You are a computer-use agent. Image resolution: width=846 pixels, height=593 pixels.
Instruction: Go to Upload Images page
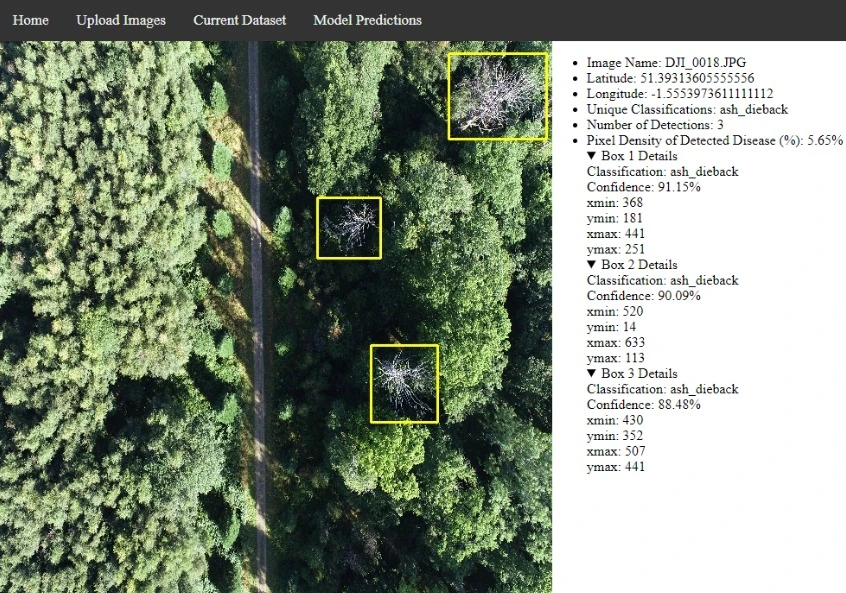[121, 20]
